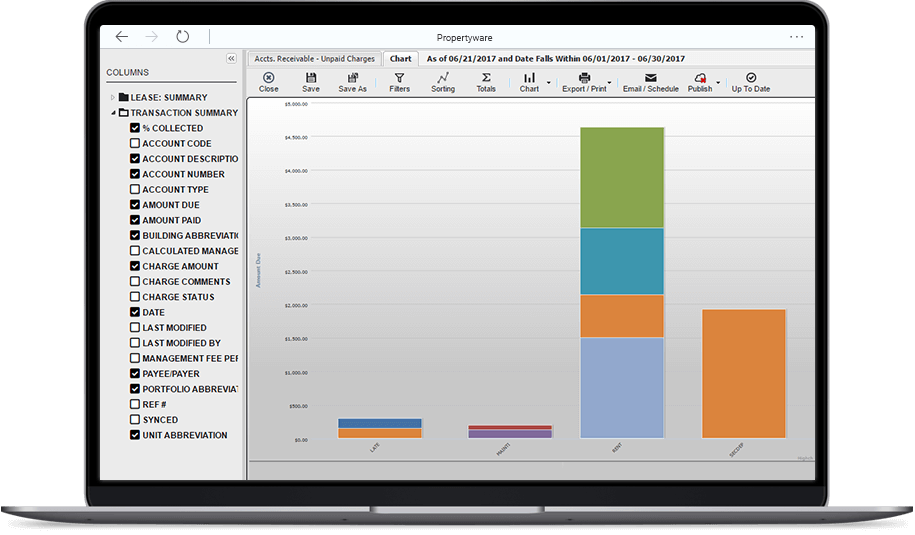The image size is (915, 535).
Task: Click the purple segment of MAINT bar
Action: coord(510,434)
